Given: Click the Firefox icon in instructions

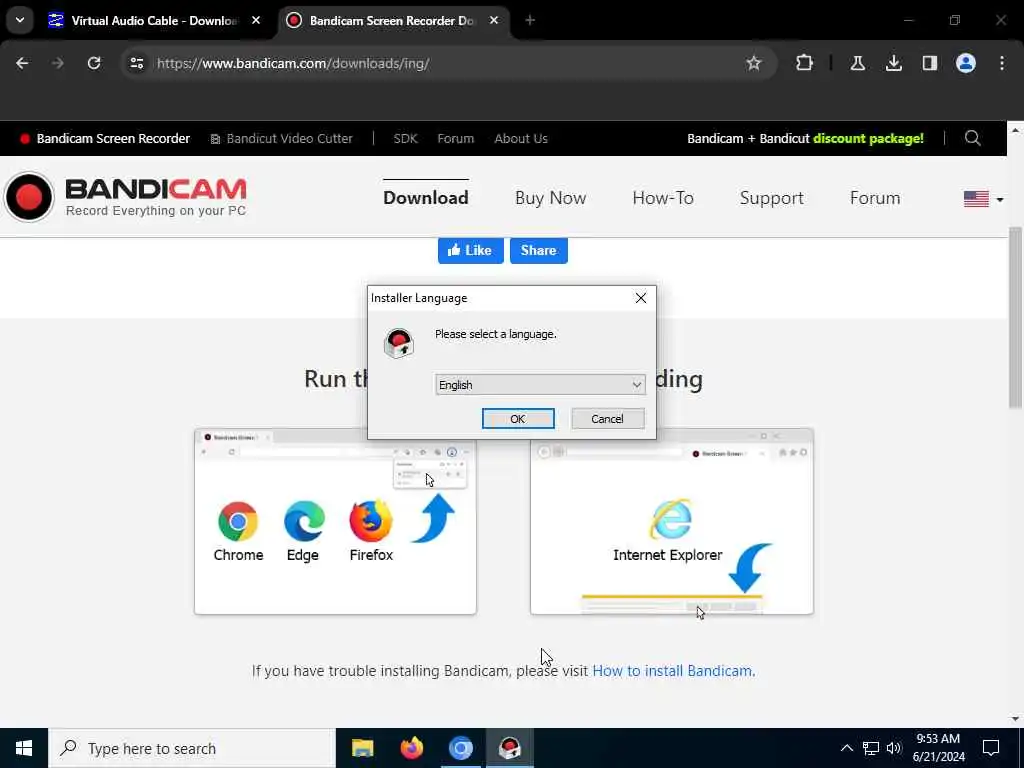Looking at the screenshot, I should tap(371, 521).
